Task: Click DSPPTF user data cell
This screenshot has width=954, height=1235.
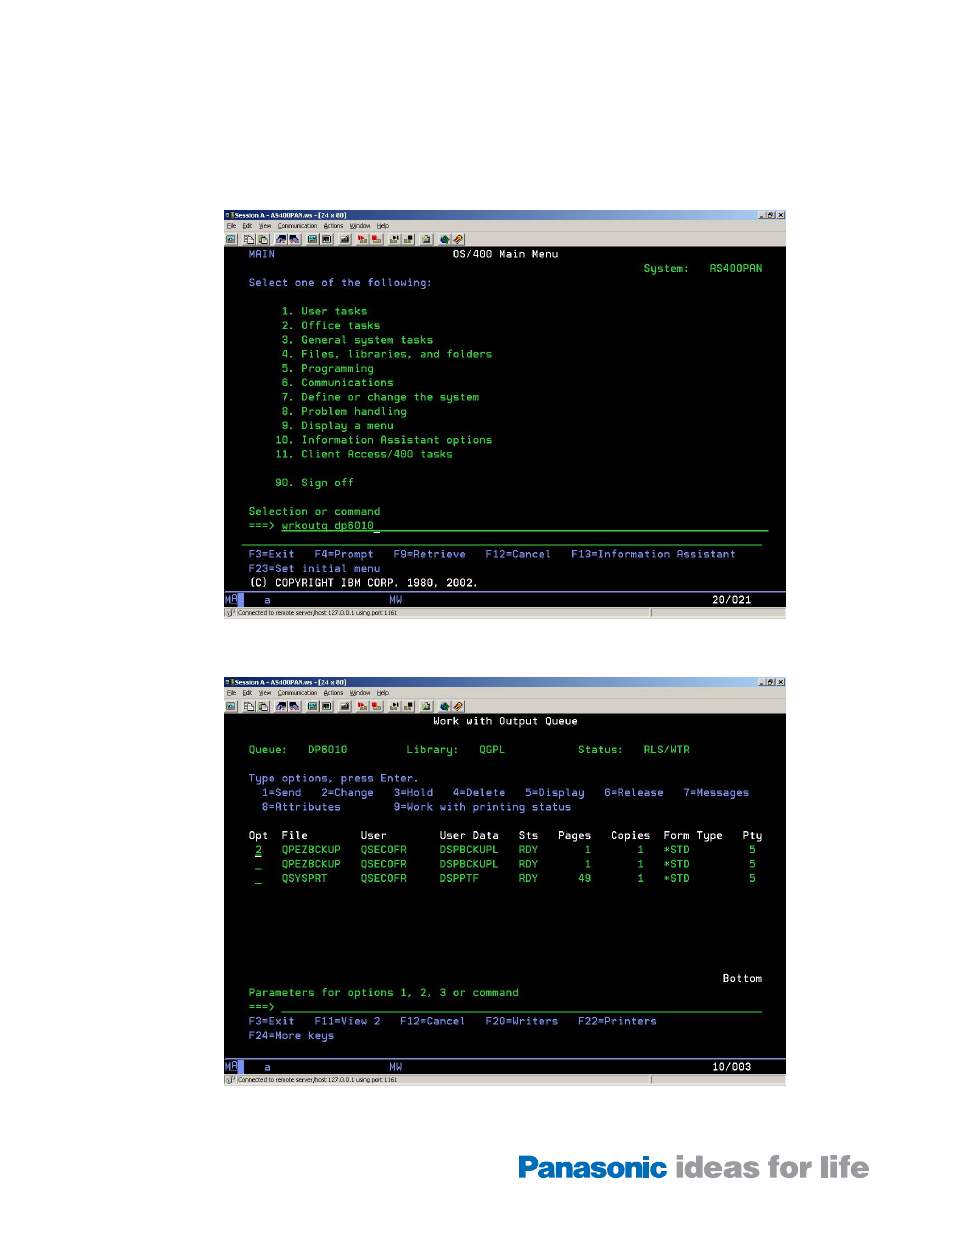Action: 459,879
